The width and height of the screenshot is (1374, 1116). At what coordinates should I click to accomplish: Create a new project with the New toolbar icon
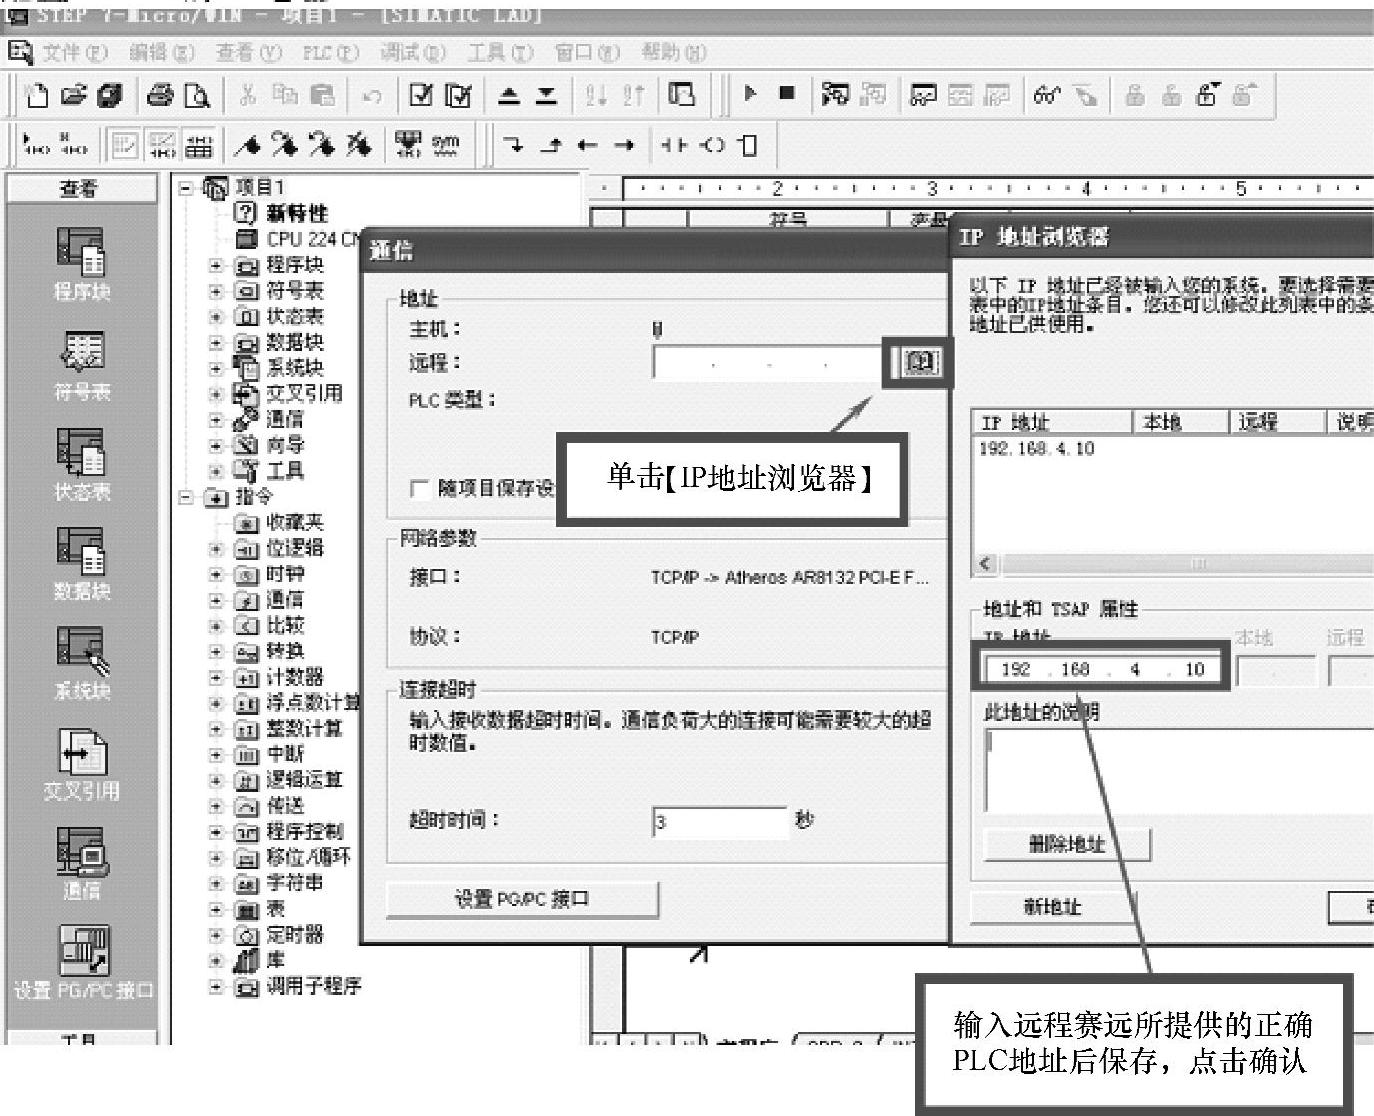pos(37,95)
